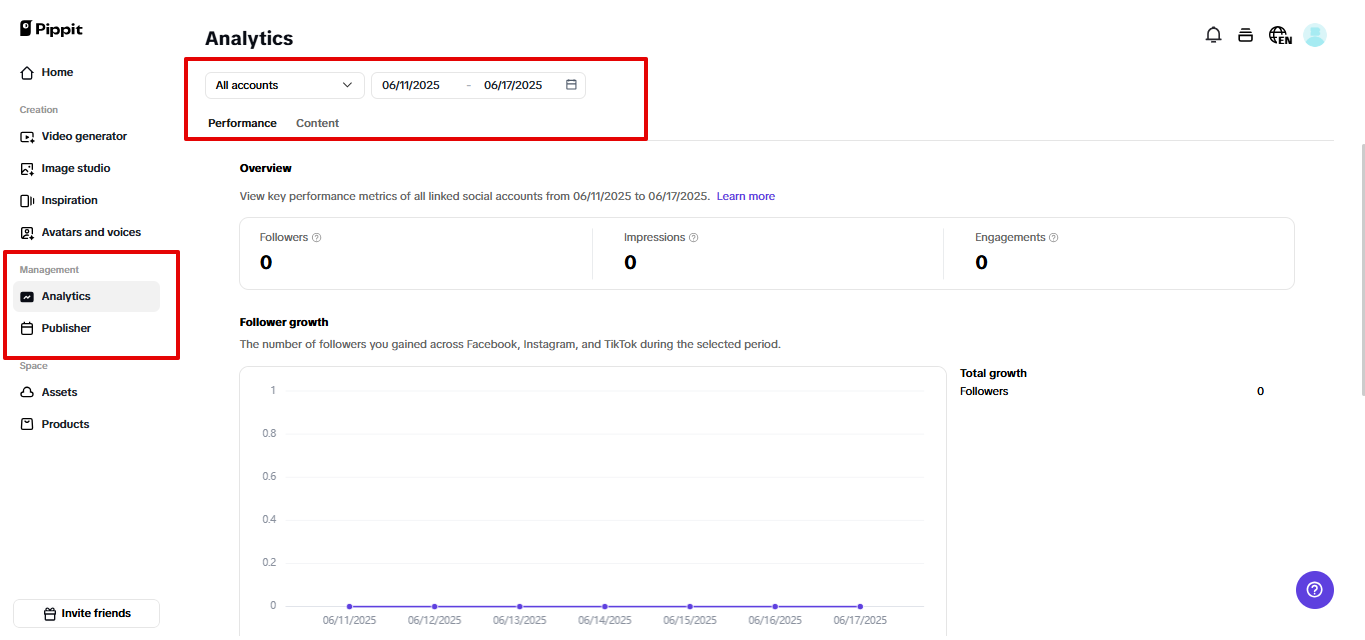
Task: Click the Engagements info tooltip
Action: click(x=1051, y=237)
